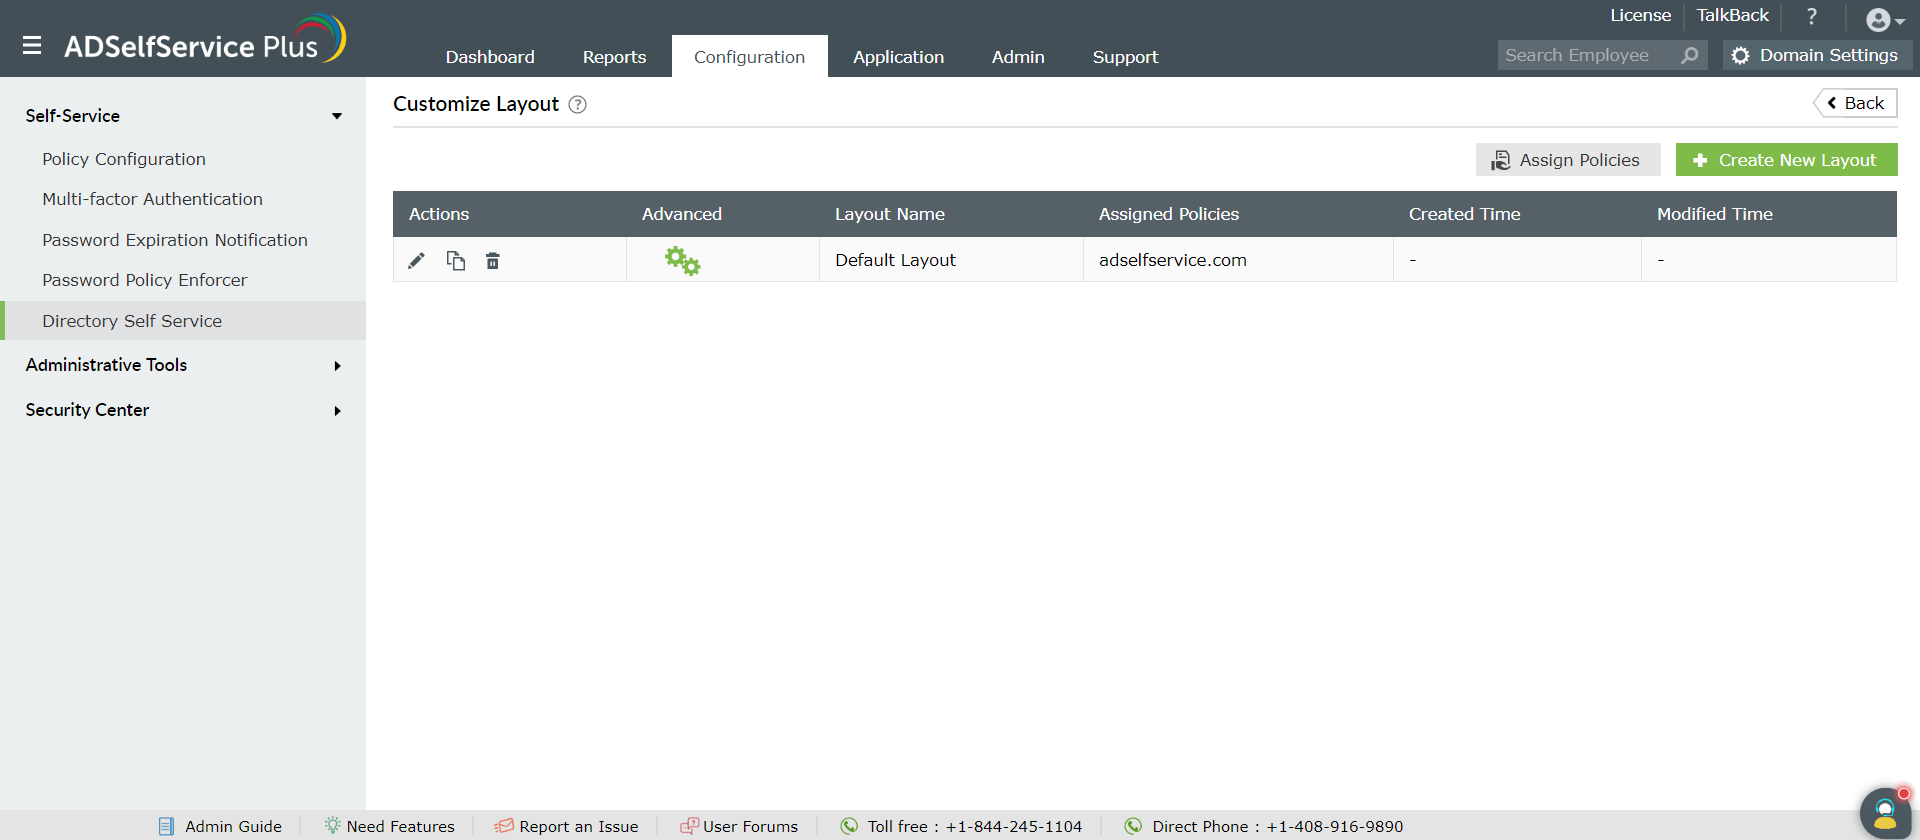Image resolution: width=1920 pixels, height=840 pixels.
Task: Delete the Default Layout via trash icon
Action: tap(493, 261)
